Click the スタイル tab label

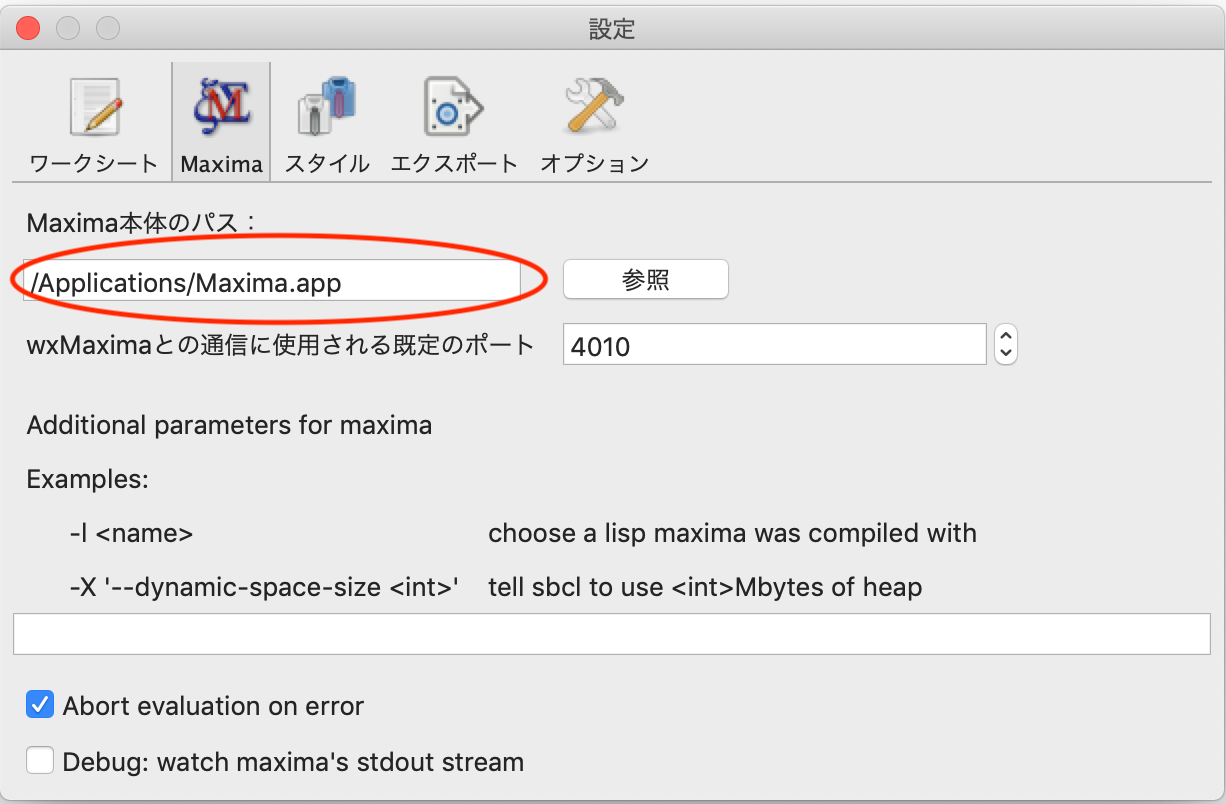tap(327, 164)
